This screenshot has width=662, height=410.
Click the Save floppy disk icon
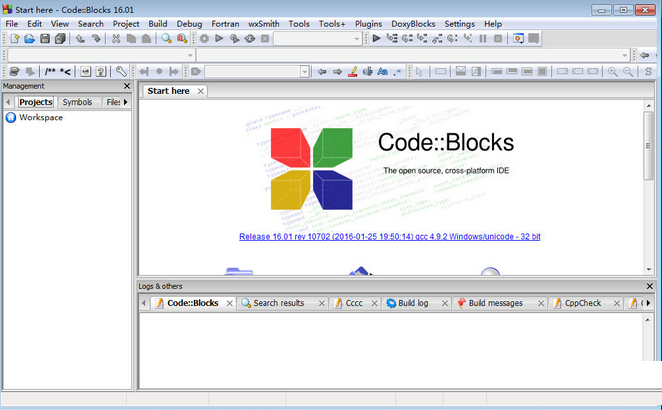click(x=45, y=39)
